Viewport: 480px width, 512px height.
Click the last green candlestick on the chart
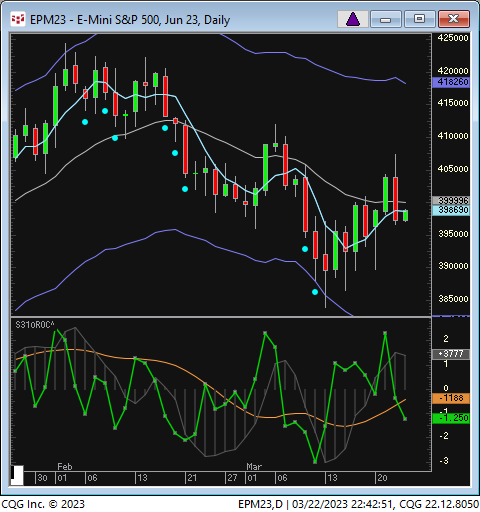pos(405,215)
